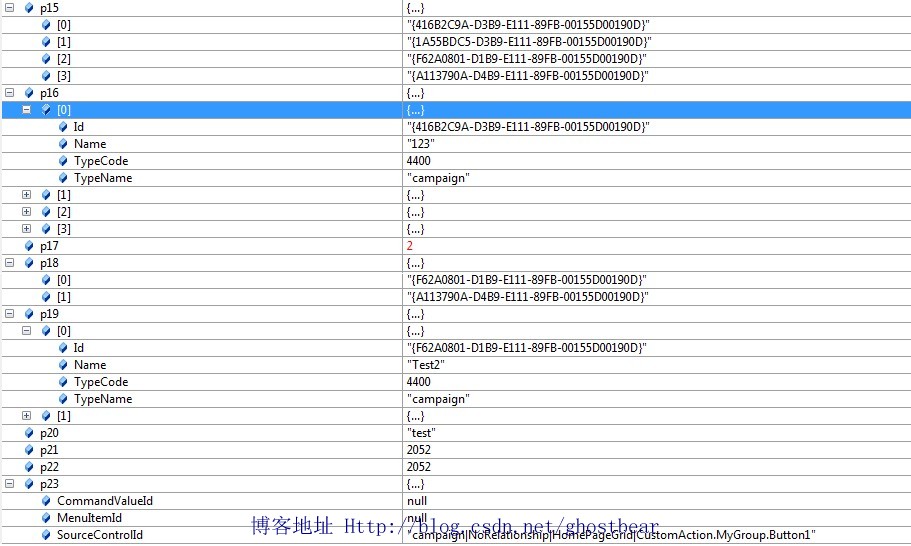This screenshot has width=911, height=546.
Task: Collapse the p16 node
Action: coord(9,93)
